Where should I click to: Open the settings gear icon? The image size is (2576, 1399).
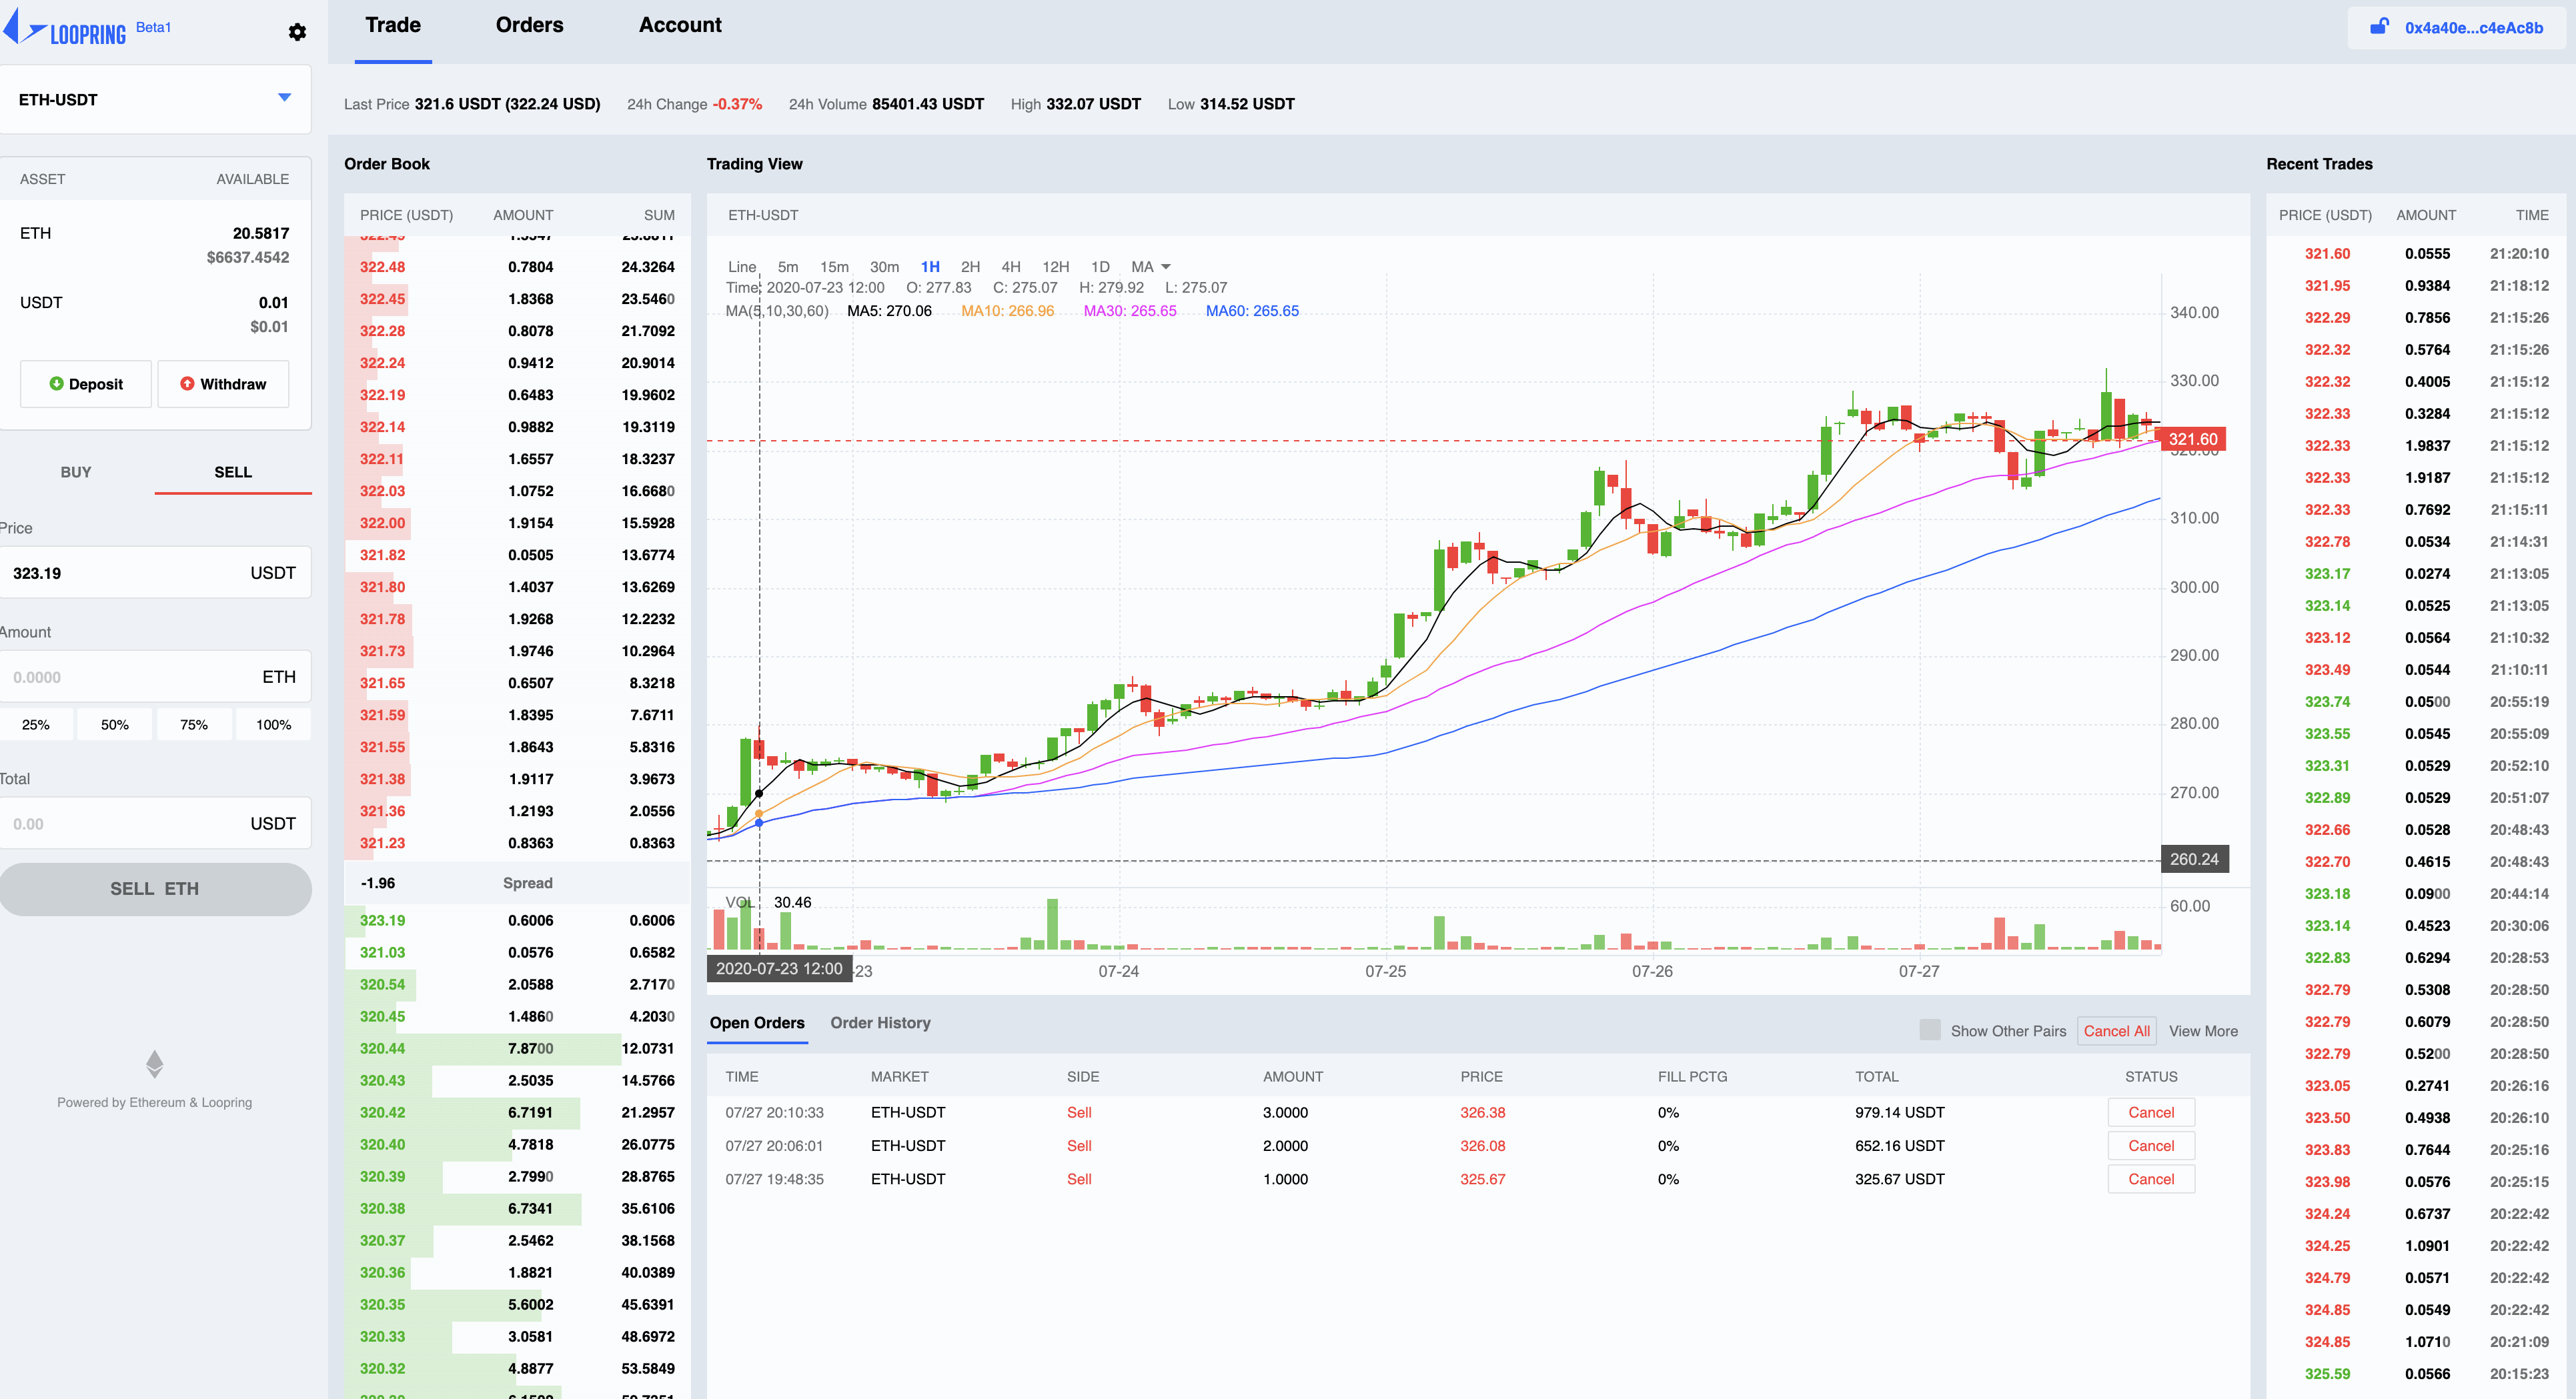[x=297, y=32]
